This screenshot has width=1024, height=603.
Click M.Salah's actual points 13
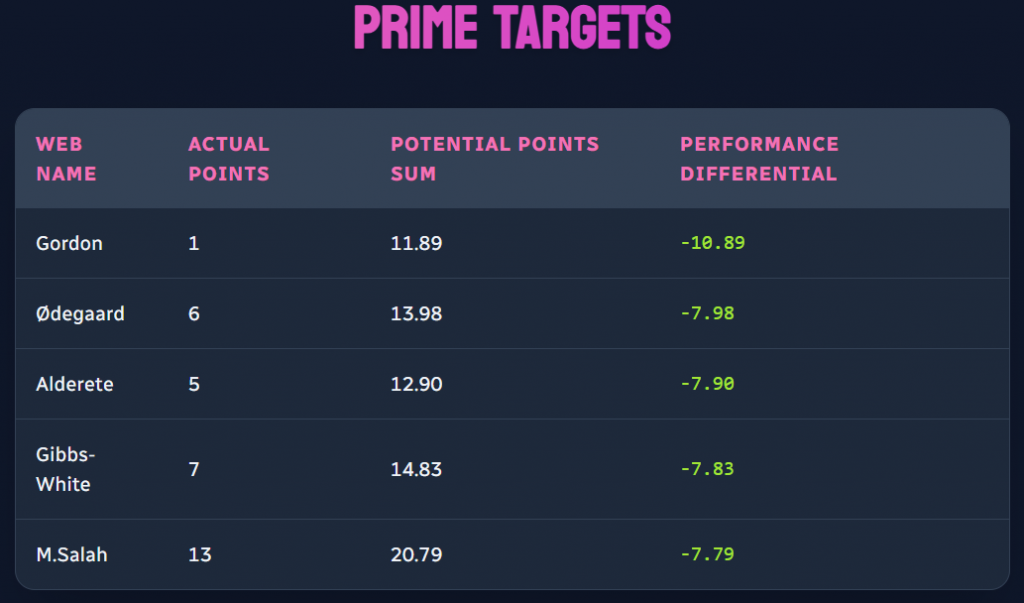pyautogui.click(x=200, y=554)
